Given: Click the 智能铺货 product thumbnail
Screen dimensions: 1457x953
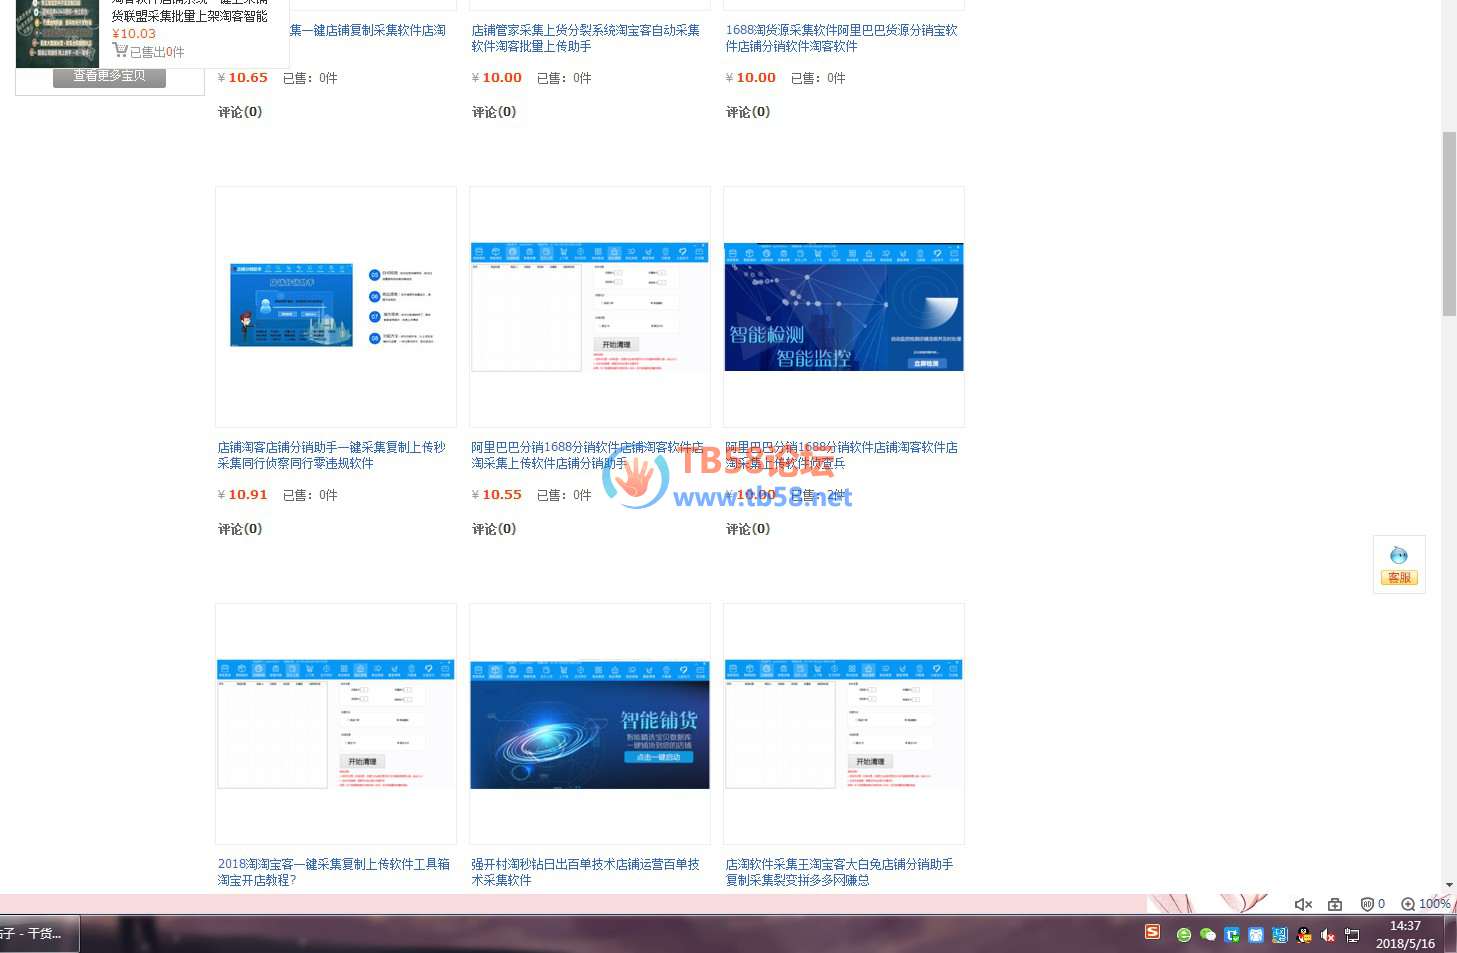Looking at the screenshot, I should [590, 724].
